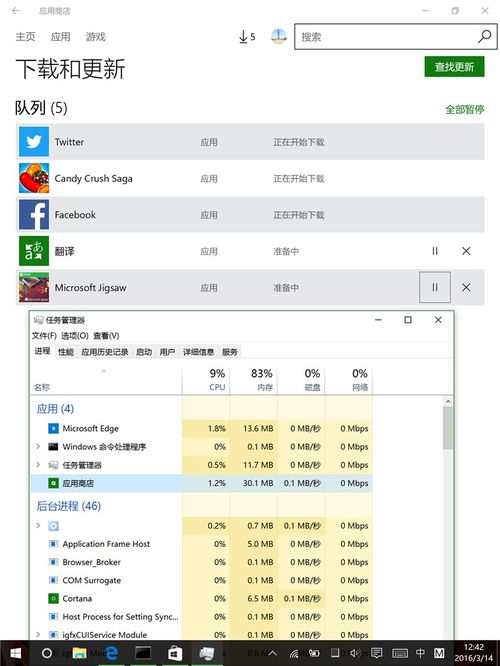Open command prompt on taskbar
Image resolution: width=500 pixels, height=666 pixels.
143,653
